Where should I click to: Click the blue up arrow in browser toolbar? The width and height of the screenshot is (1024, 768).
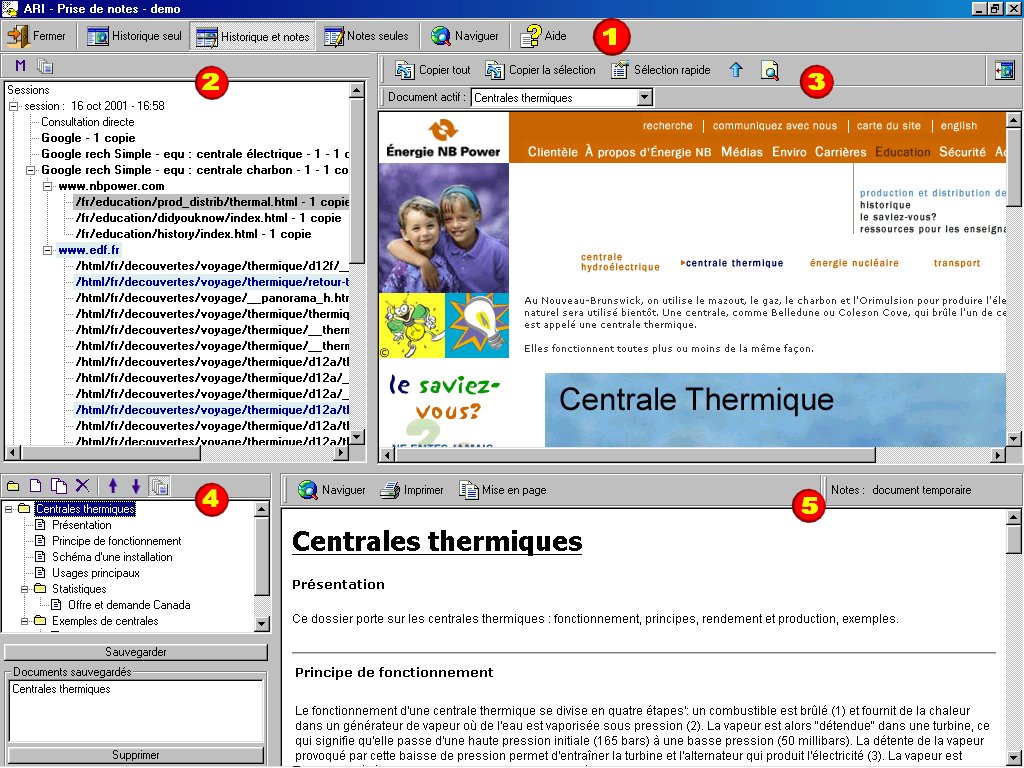click(736, 70)
